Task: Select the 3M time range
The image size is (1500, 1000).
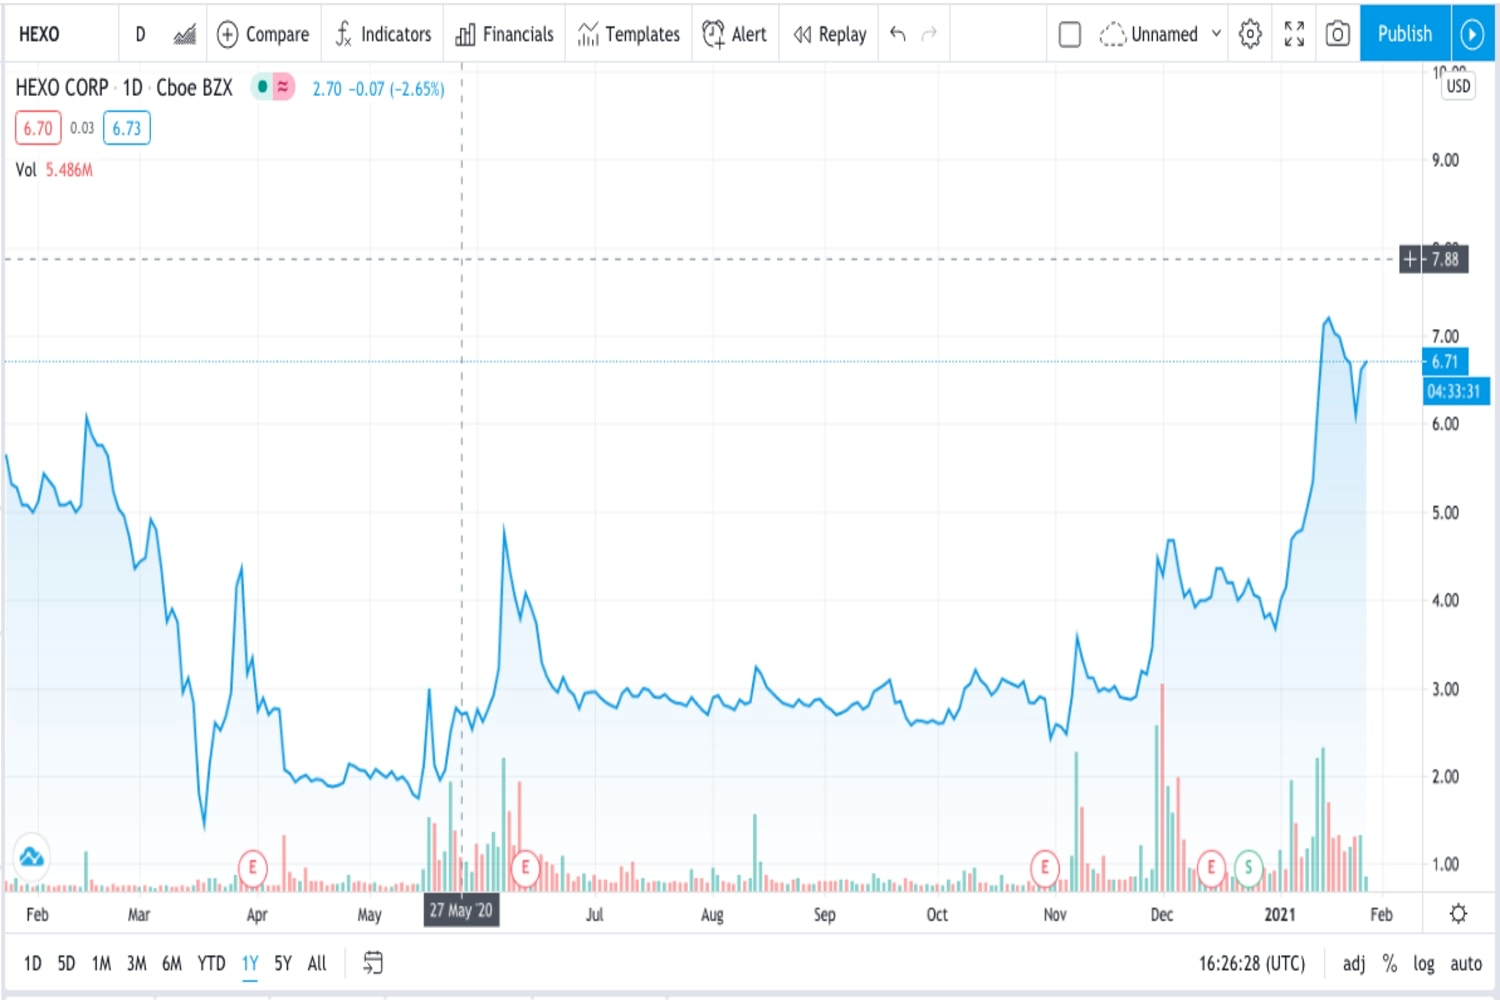Action: [x=137, y=963]
